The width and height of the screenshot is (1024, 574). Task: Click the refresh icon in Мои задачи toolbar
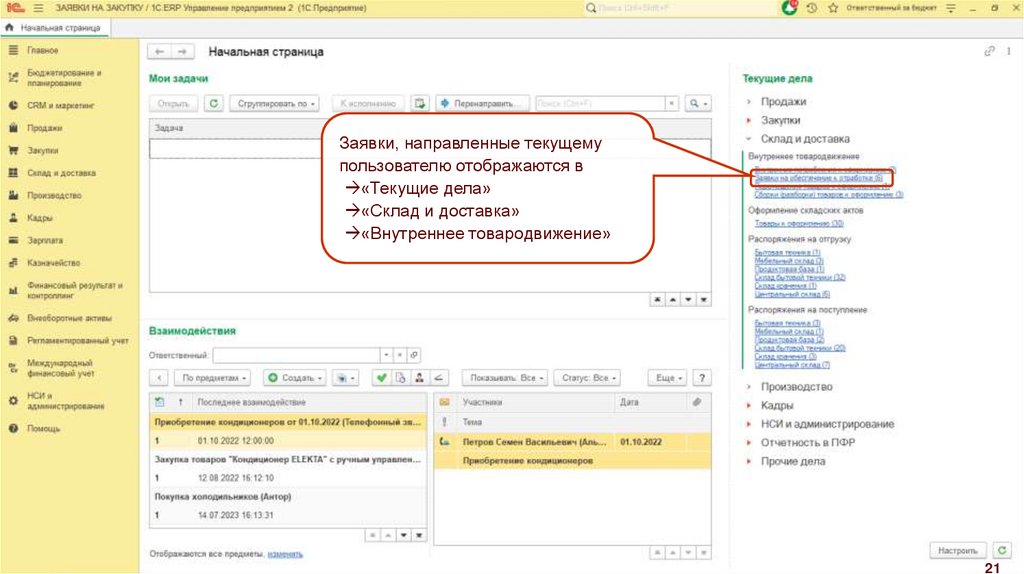214,103
